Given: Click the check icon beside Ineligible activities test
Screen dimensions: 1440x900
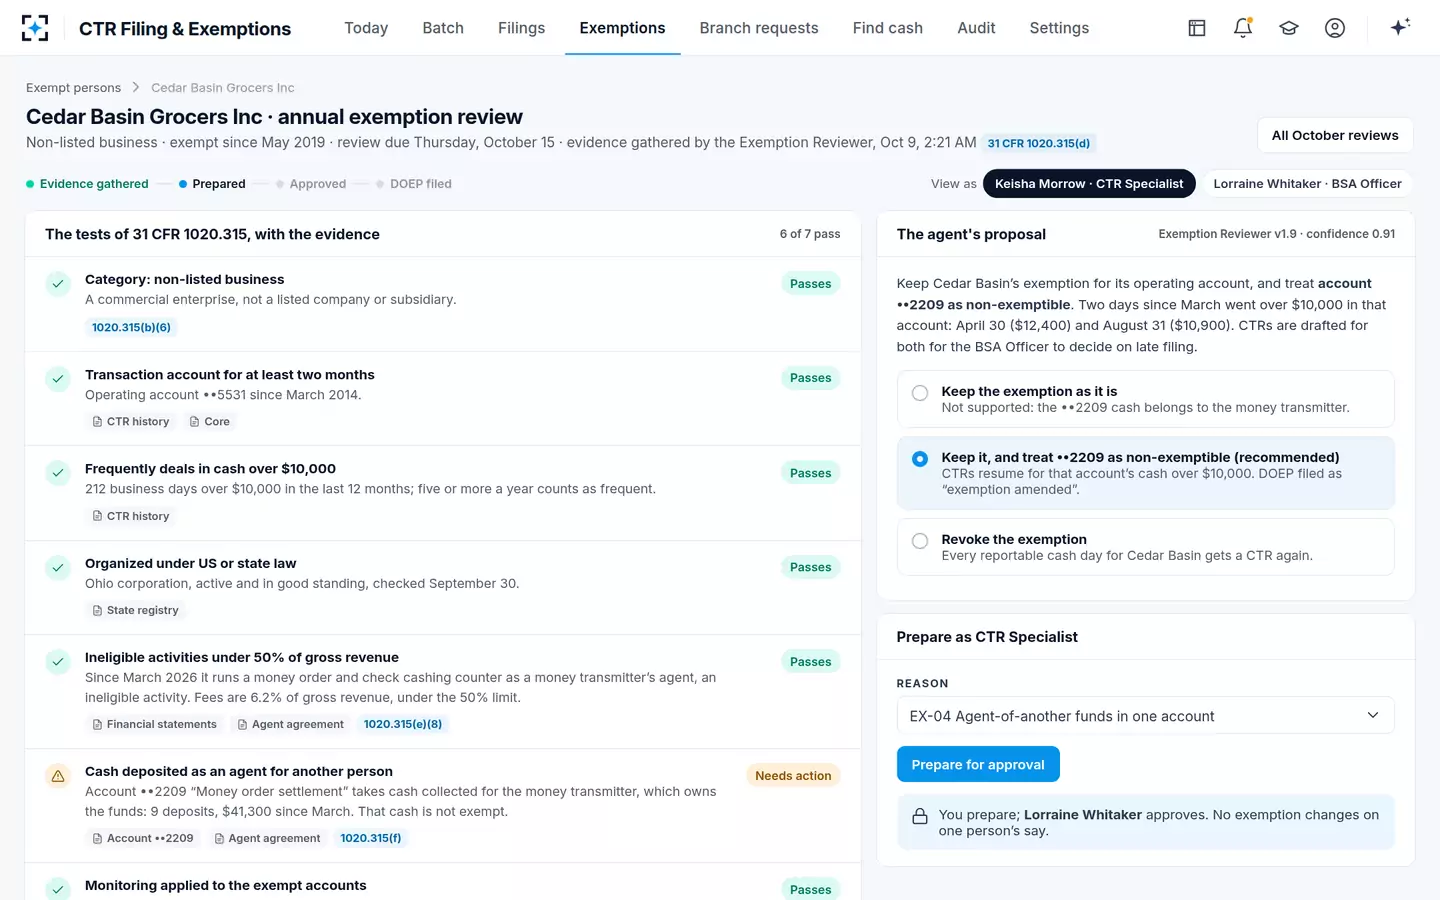Looking at the screenshot, I should (58, 662).
